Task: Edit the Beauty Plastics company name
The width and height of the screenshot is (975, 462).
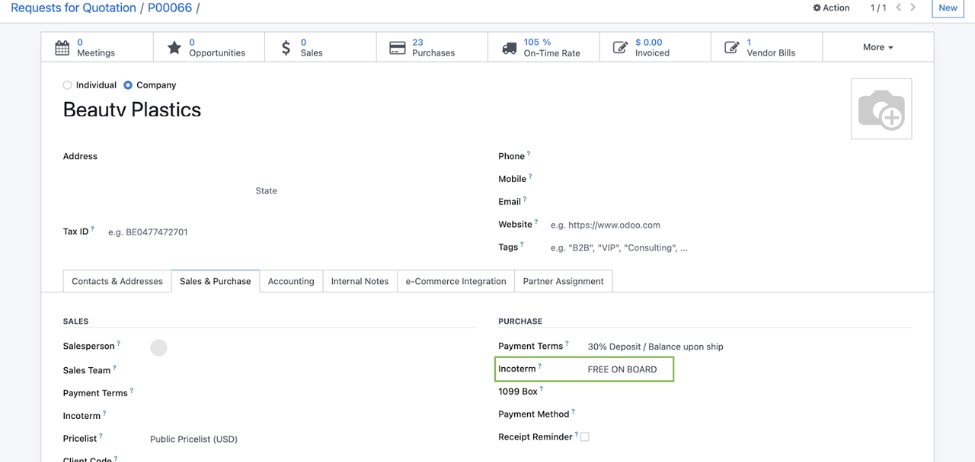Action: (132, 110)
